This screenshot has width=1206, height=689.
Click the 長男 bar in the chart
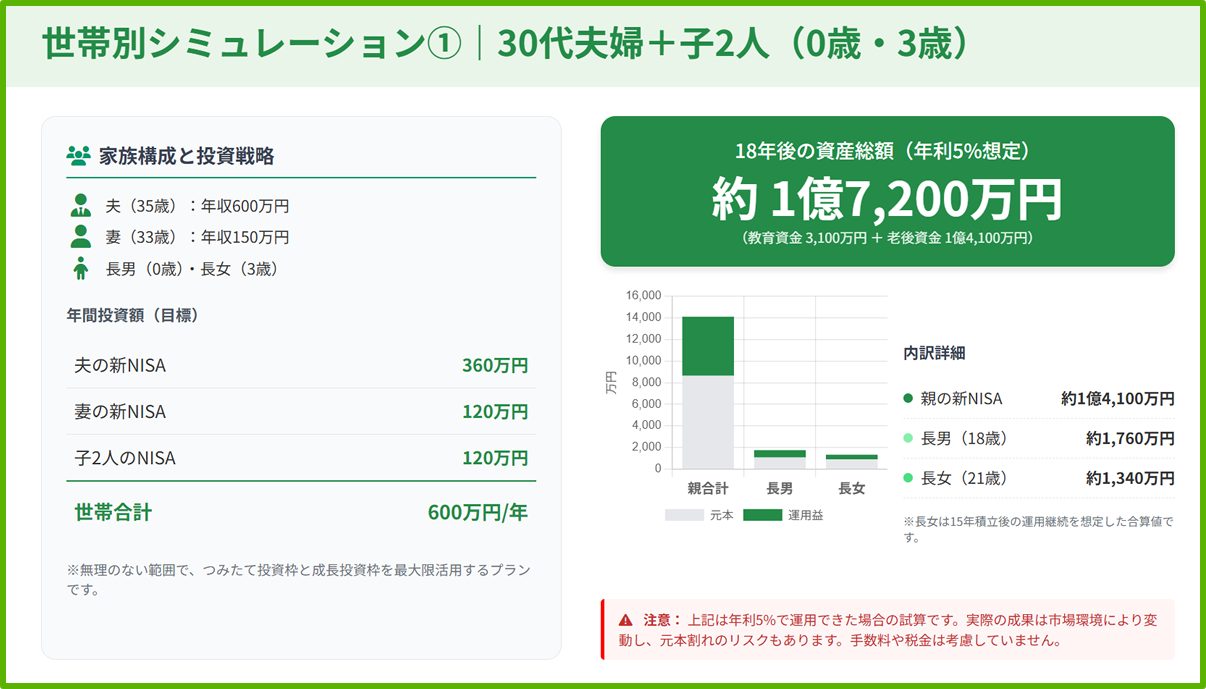click(779, 459)
